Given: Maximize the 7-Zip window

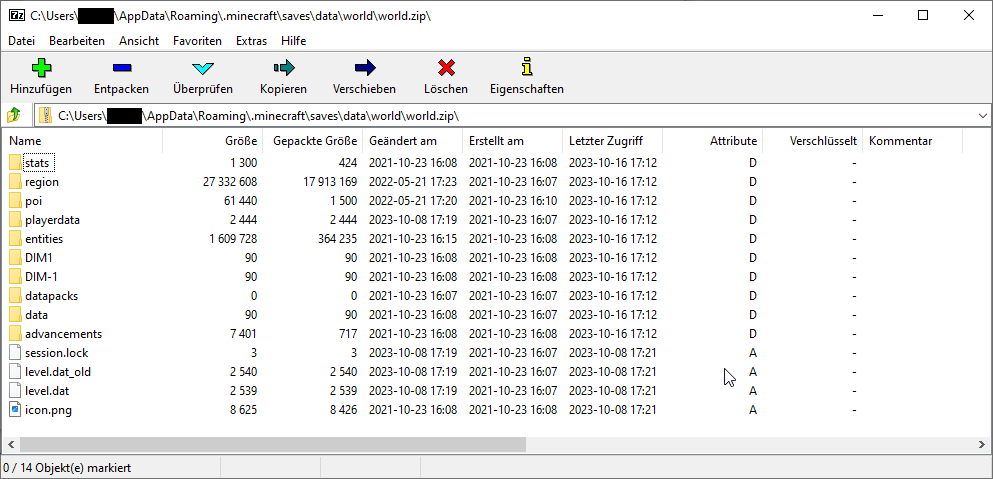Looking at the screenshot, I should tap(923, 16).
